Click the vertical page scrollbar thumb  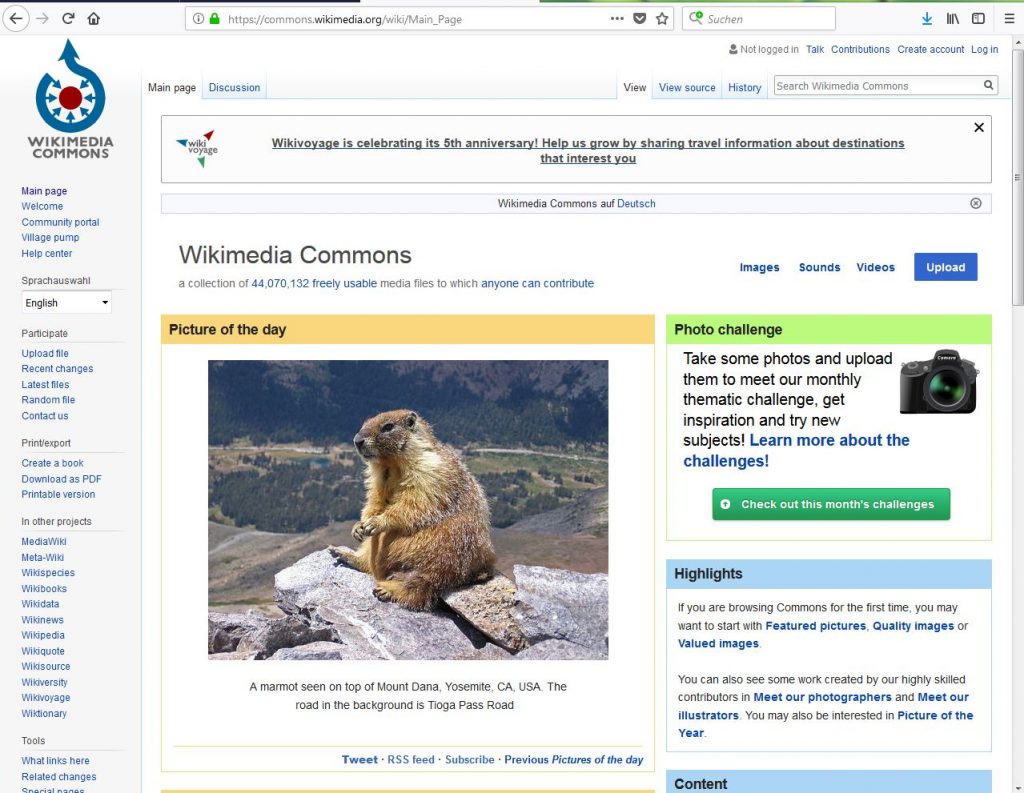click(1017, 176)
